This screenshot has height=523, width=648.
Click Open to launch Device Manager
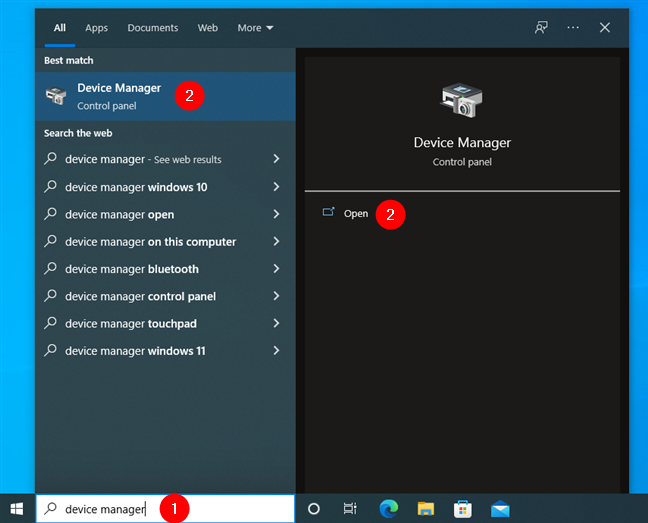(x=356, y=214)
